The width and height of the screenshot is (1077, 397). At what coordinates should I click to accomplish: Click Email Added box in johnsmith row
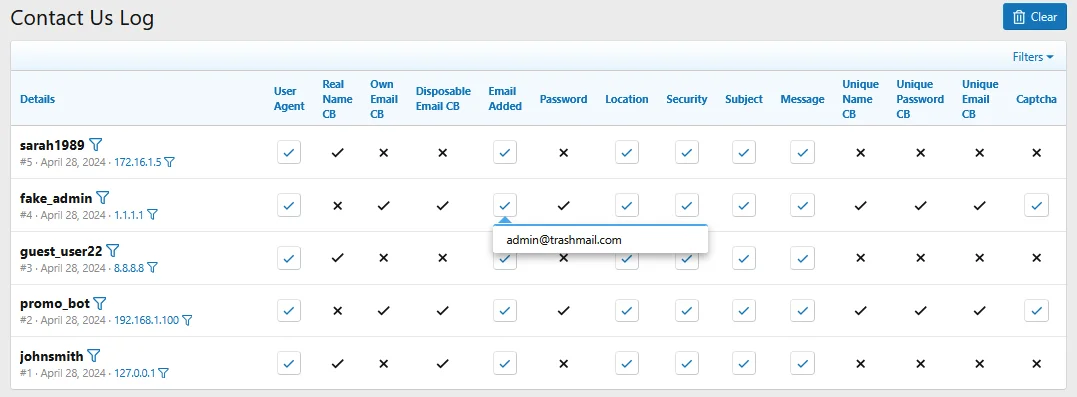pos(505,363)
